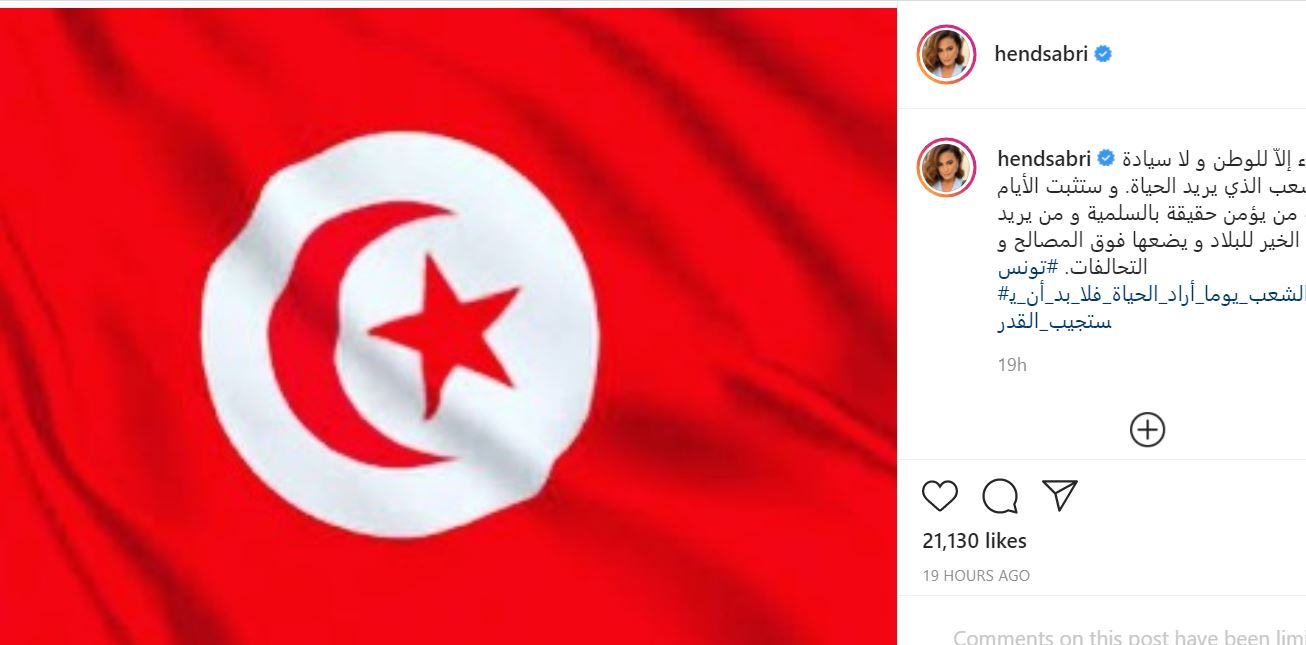Like the post with the heart icon
Screen dimensions: 1306x645
point(939,496)
